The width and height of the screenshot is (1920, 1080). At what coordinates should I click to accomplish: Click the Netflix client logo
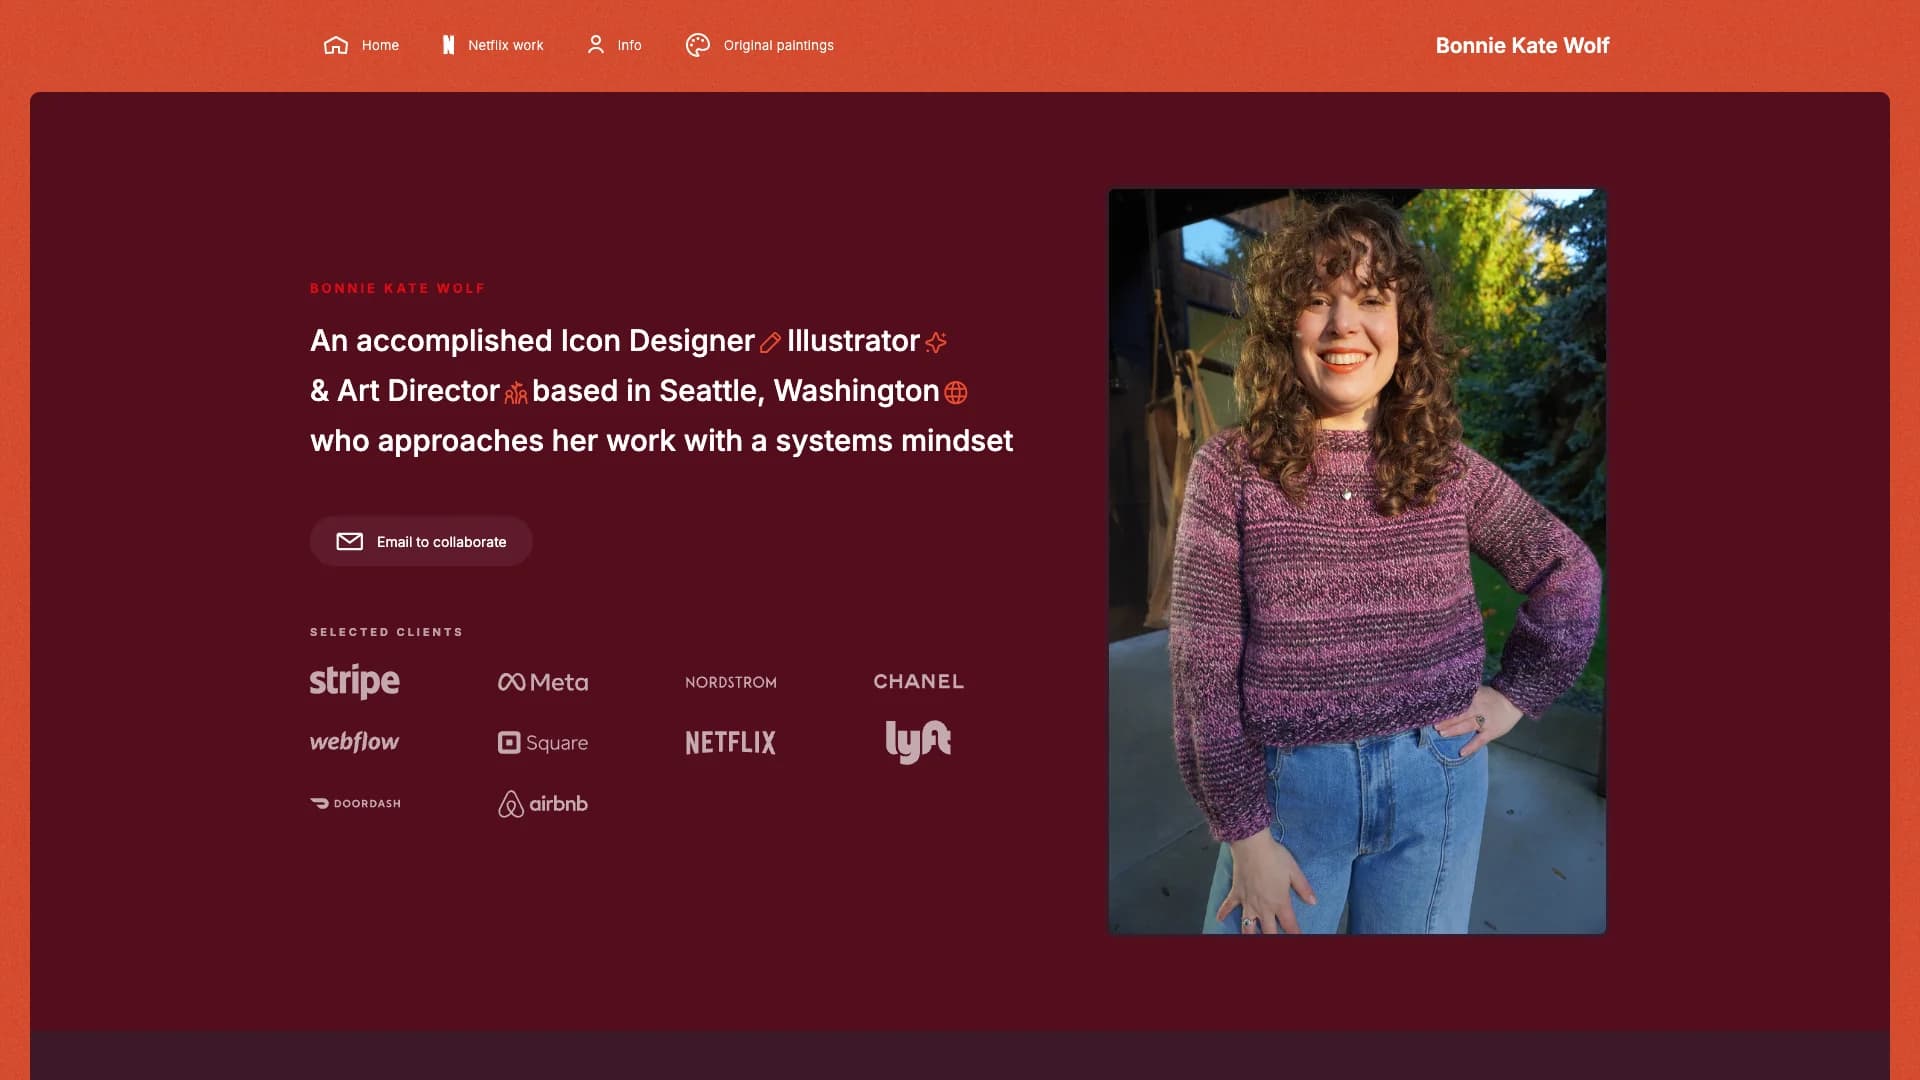pyautogui.click(x=731, y=742)
